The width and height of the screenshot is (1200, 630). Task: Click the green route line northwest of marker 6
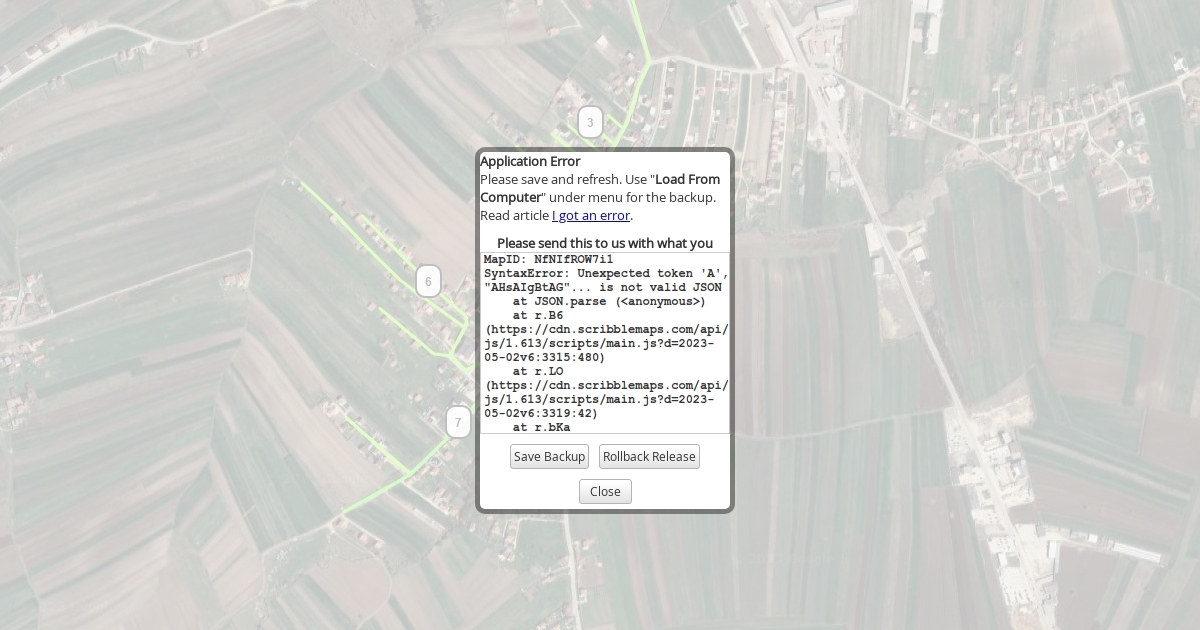click(340, 215)
